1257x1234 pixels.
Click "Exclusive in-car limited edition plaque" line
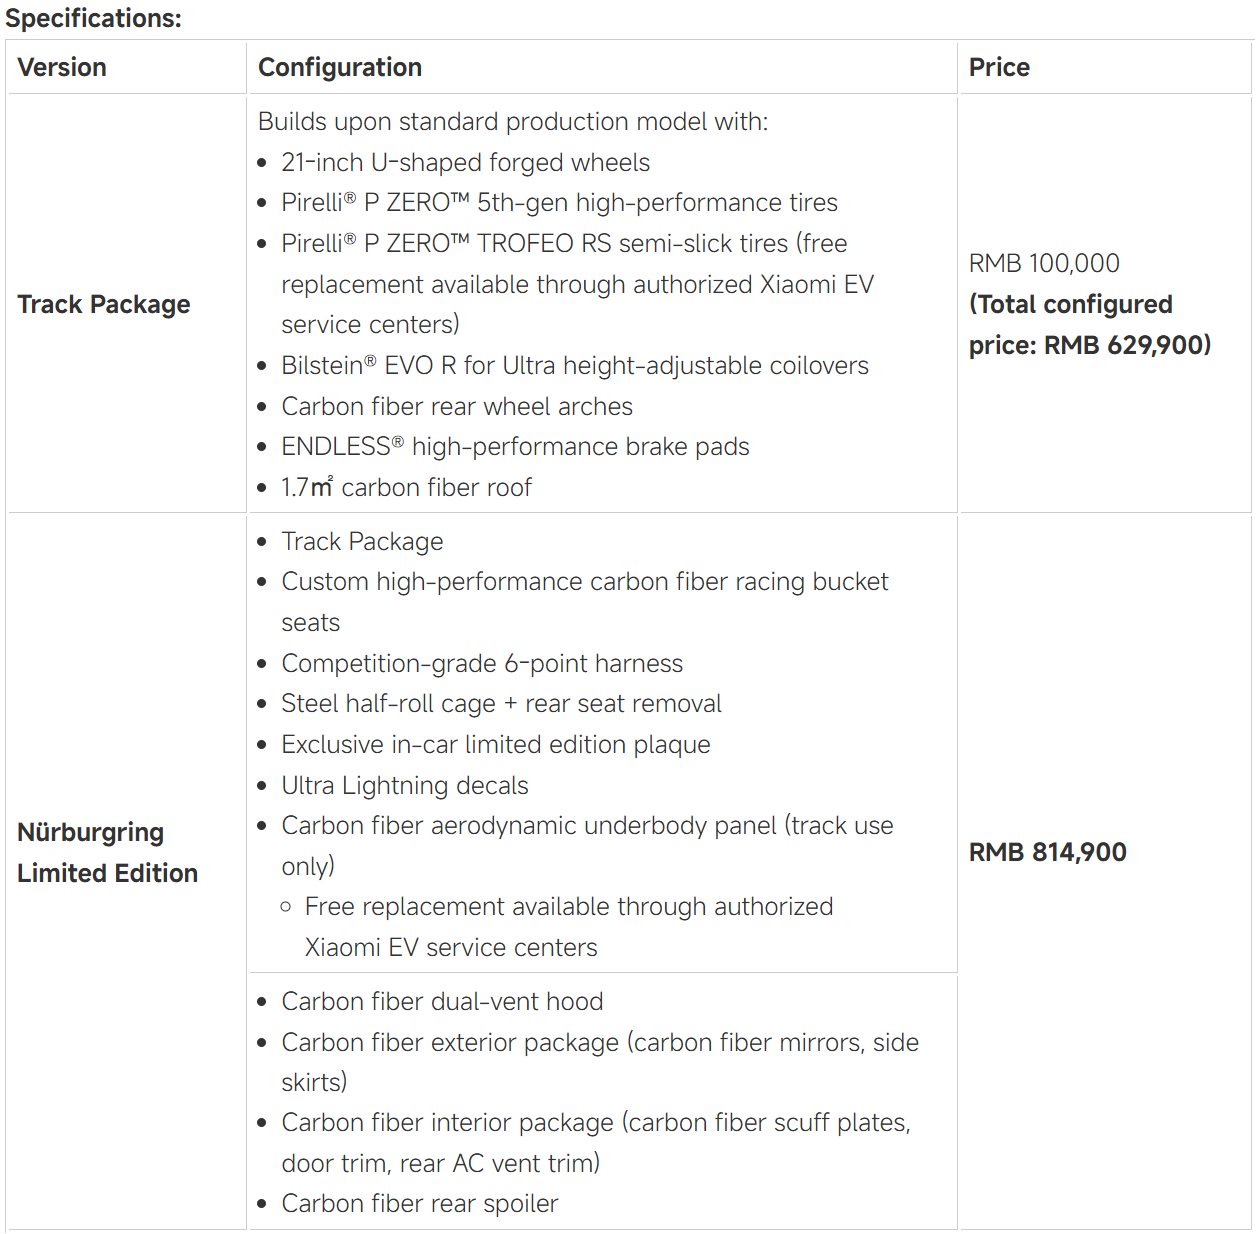(496, 744)
